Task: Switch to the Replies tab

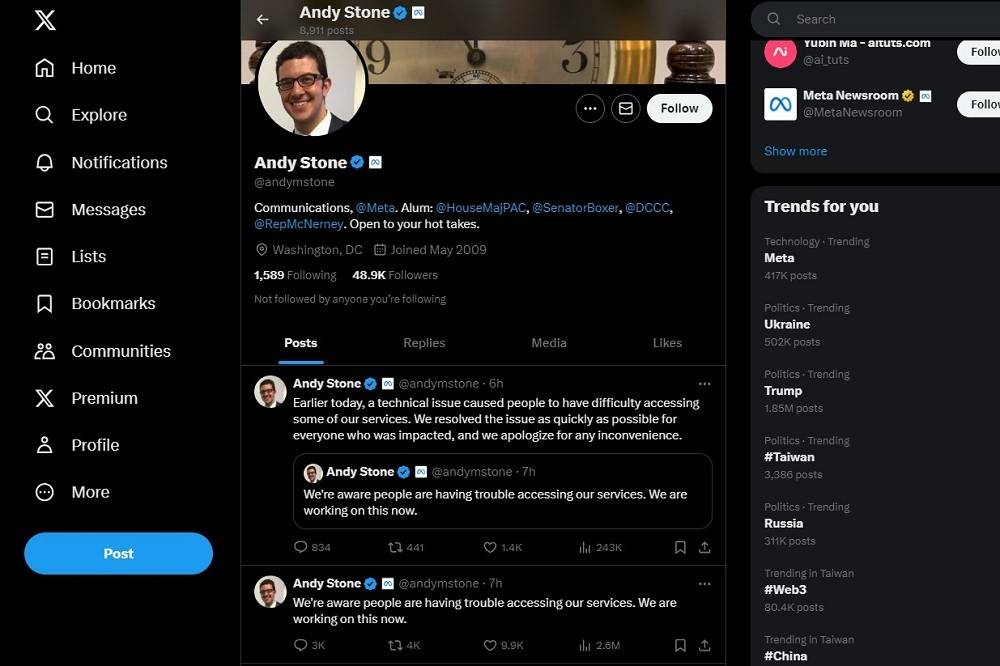Action: tap(424, 343)
